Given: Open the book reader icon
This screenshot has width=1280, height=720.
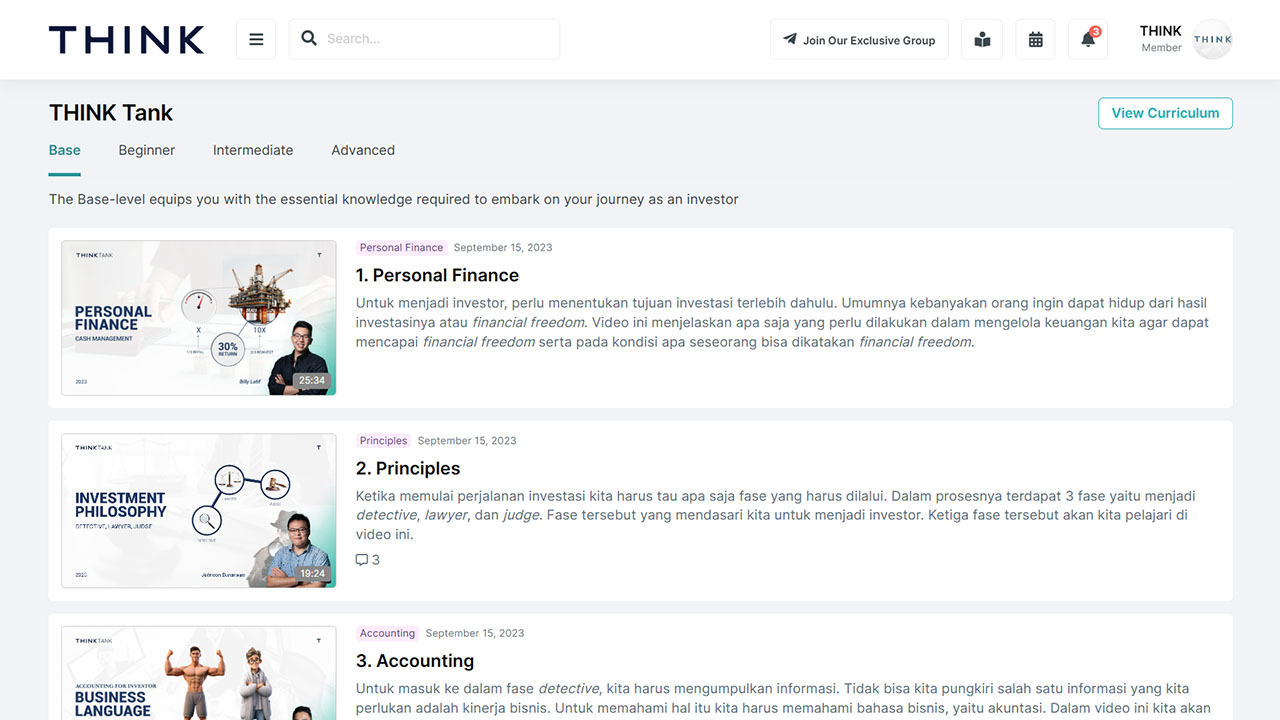Looking at the screenshot, I should click(982, 40).
